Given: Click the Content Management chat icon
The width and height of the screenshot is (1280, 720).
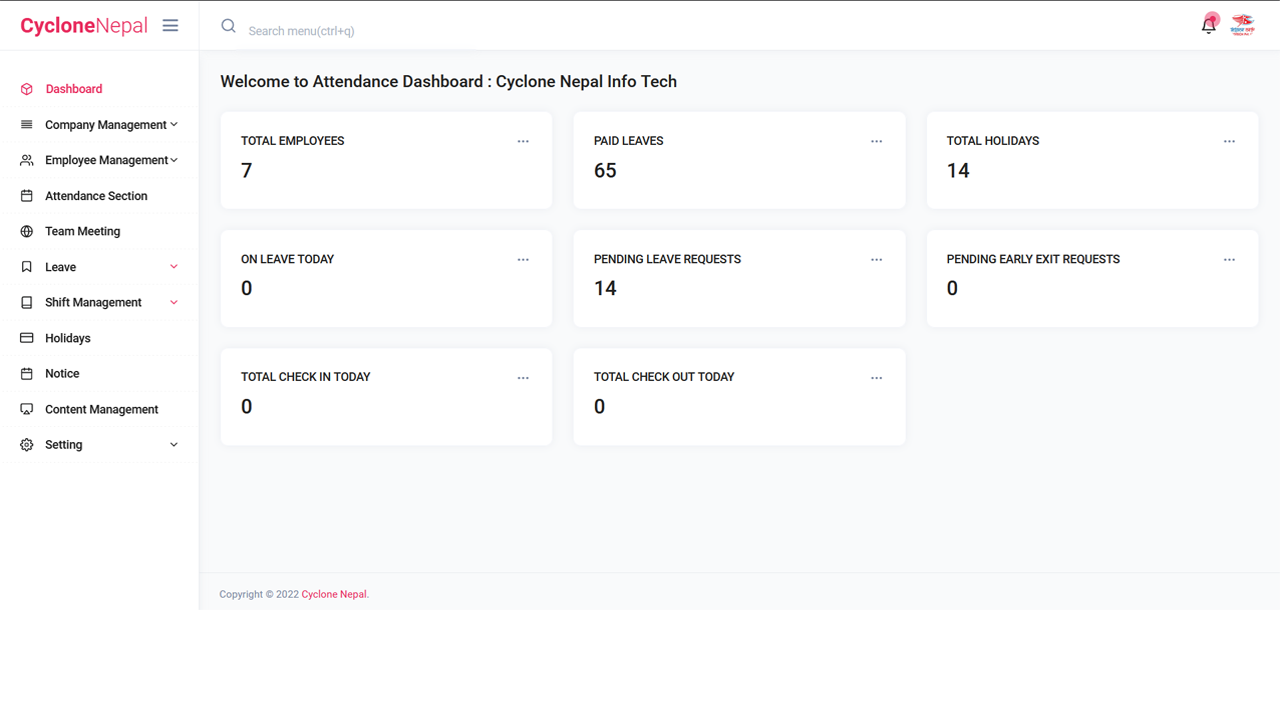Looking at the screenshot, I should 25,409.
